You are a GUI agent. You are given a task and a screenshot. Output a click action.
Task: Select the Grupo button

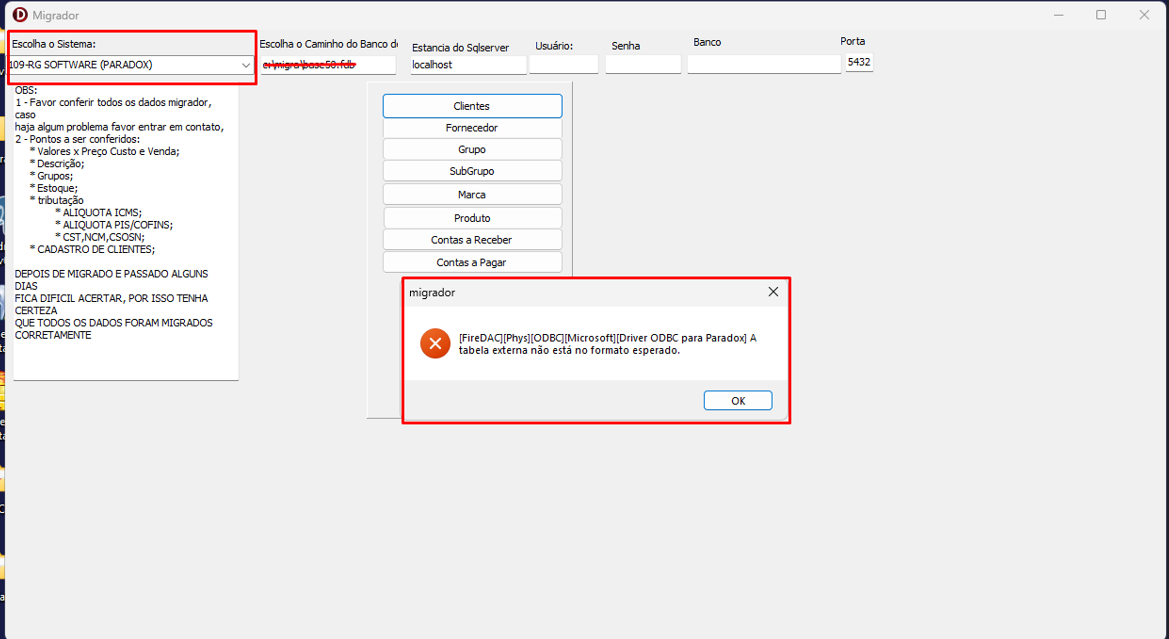click(x=472, y=150)
